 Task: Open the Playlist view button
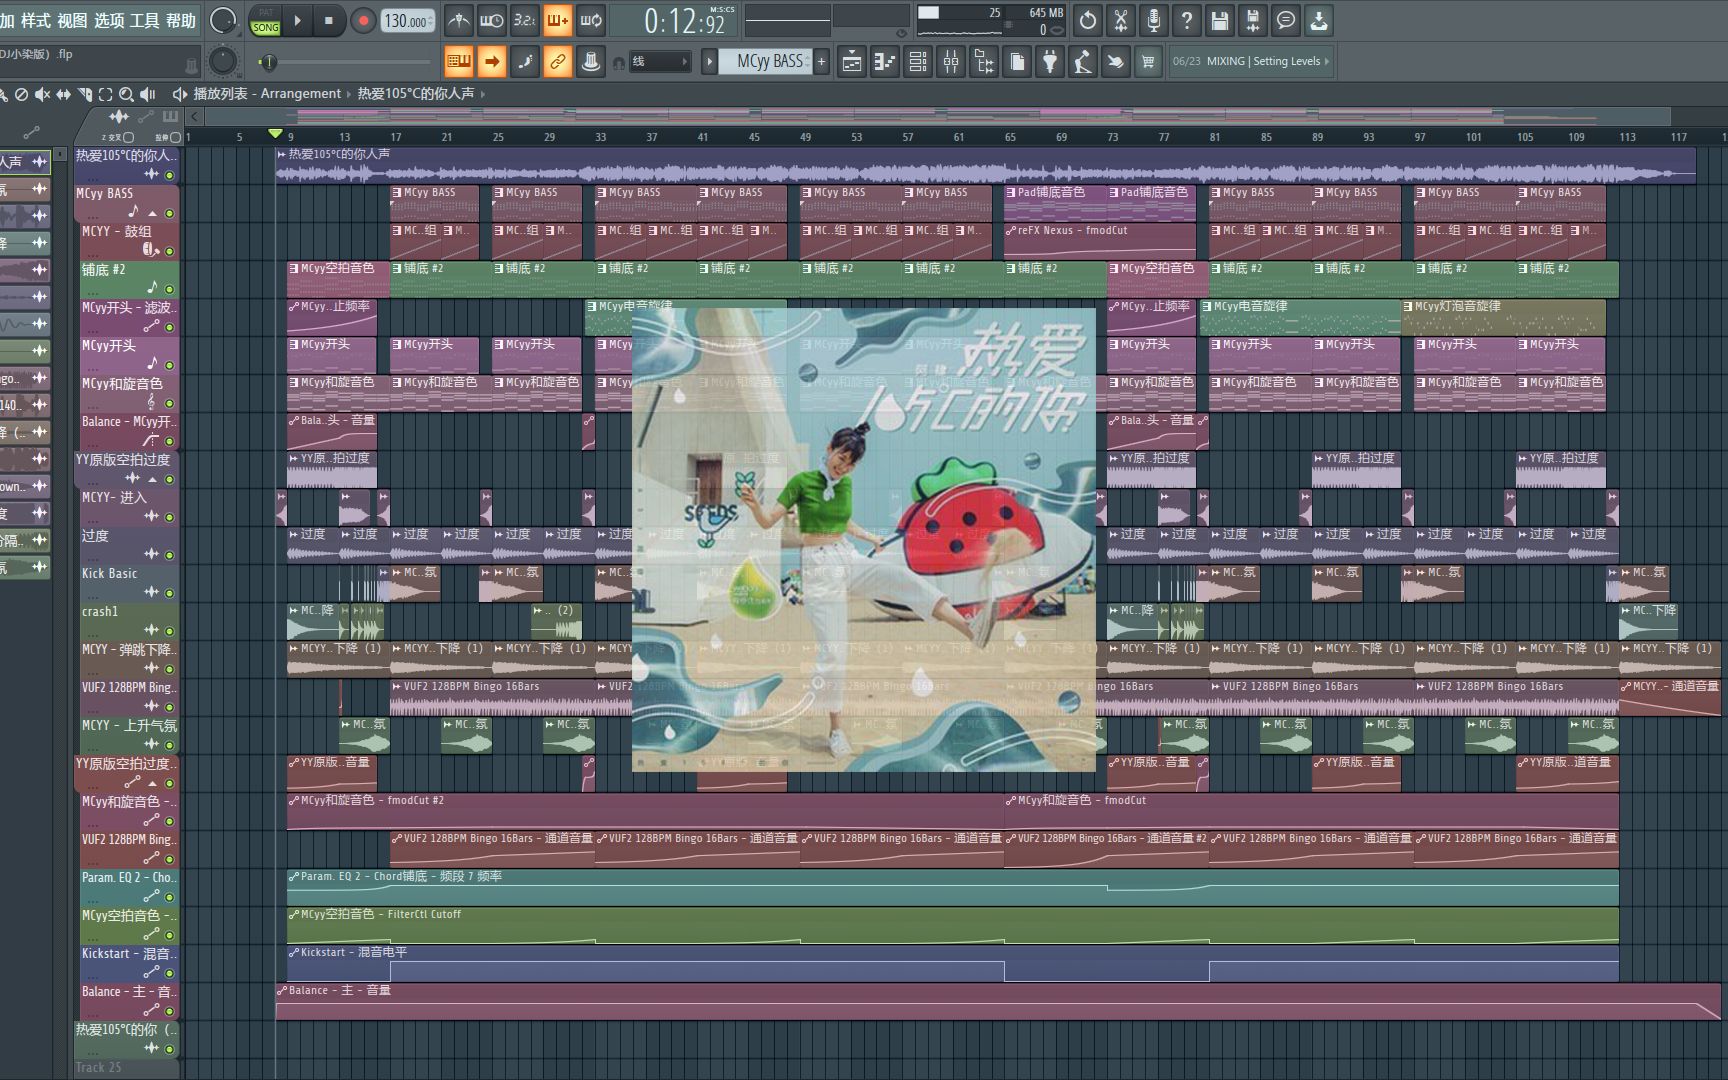coord(852,62)
